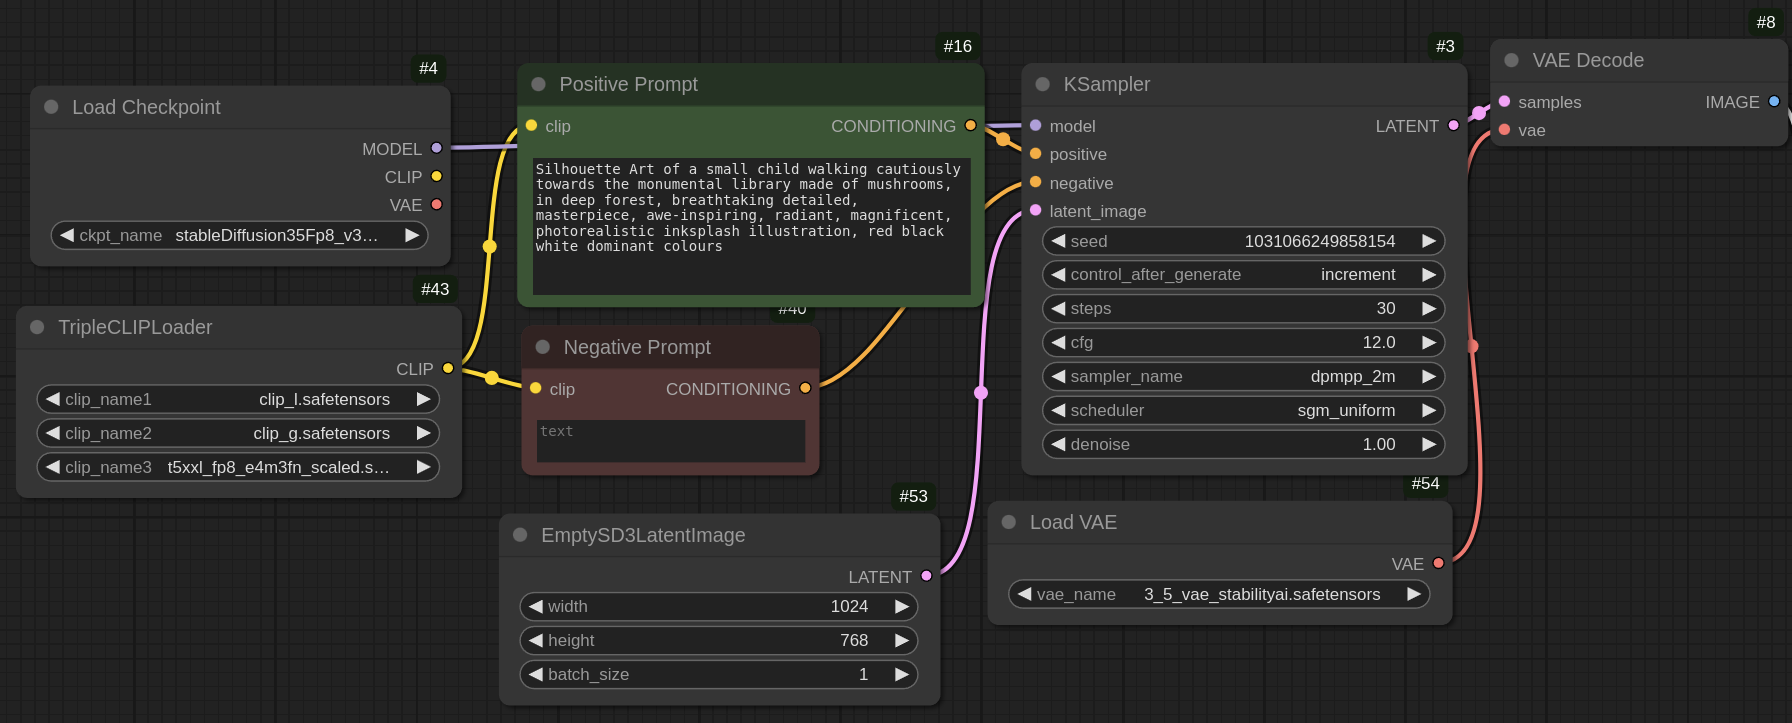Collapse the Negative Prompt node using its dot
The height and width of the screenshot is (723, 1792).
(543, 347)
